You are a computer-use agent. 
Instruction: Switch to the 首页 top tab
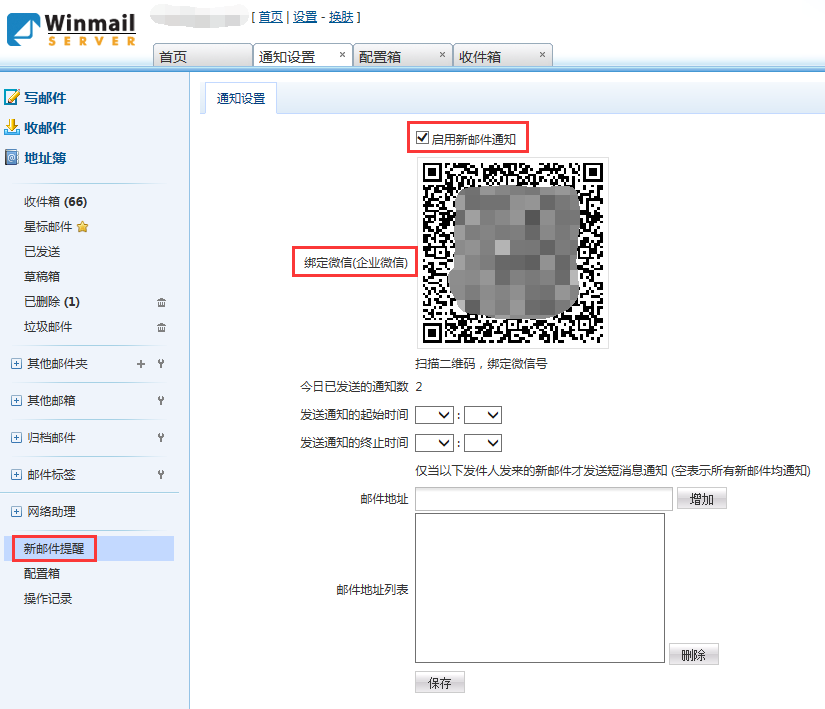click(x=203, y=55)
